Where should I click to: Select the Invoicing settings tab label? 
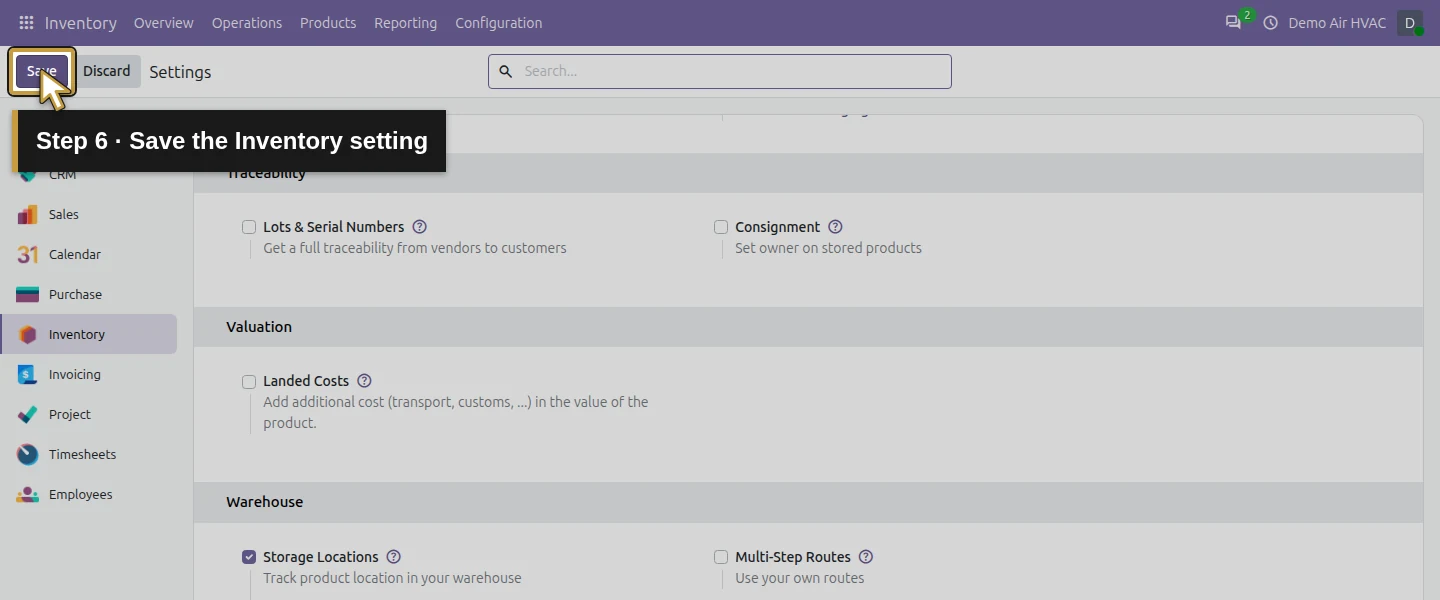[75, 375]
